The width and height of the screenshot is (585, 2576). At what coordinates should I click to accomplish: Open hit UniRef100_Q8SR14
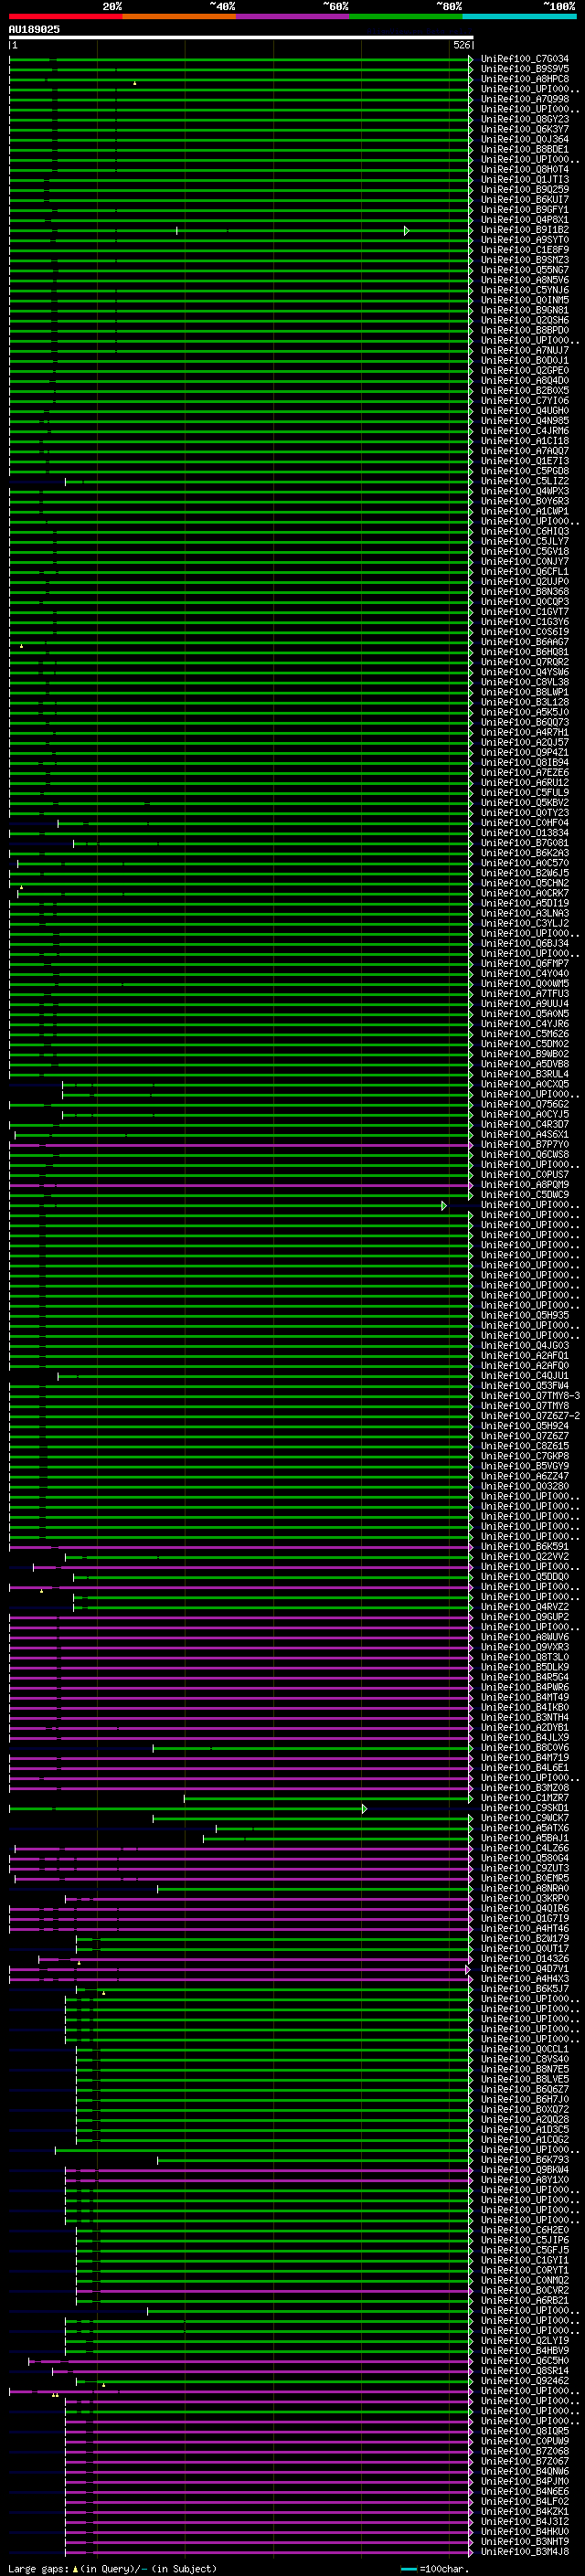click(x=525, y=2371)
